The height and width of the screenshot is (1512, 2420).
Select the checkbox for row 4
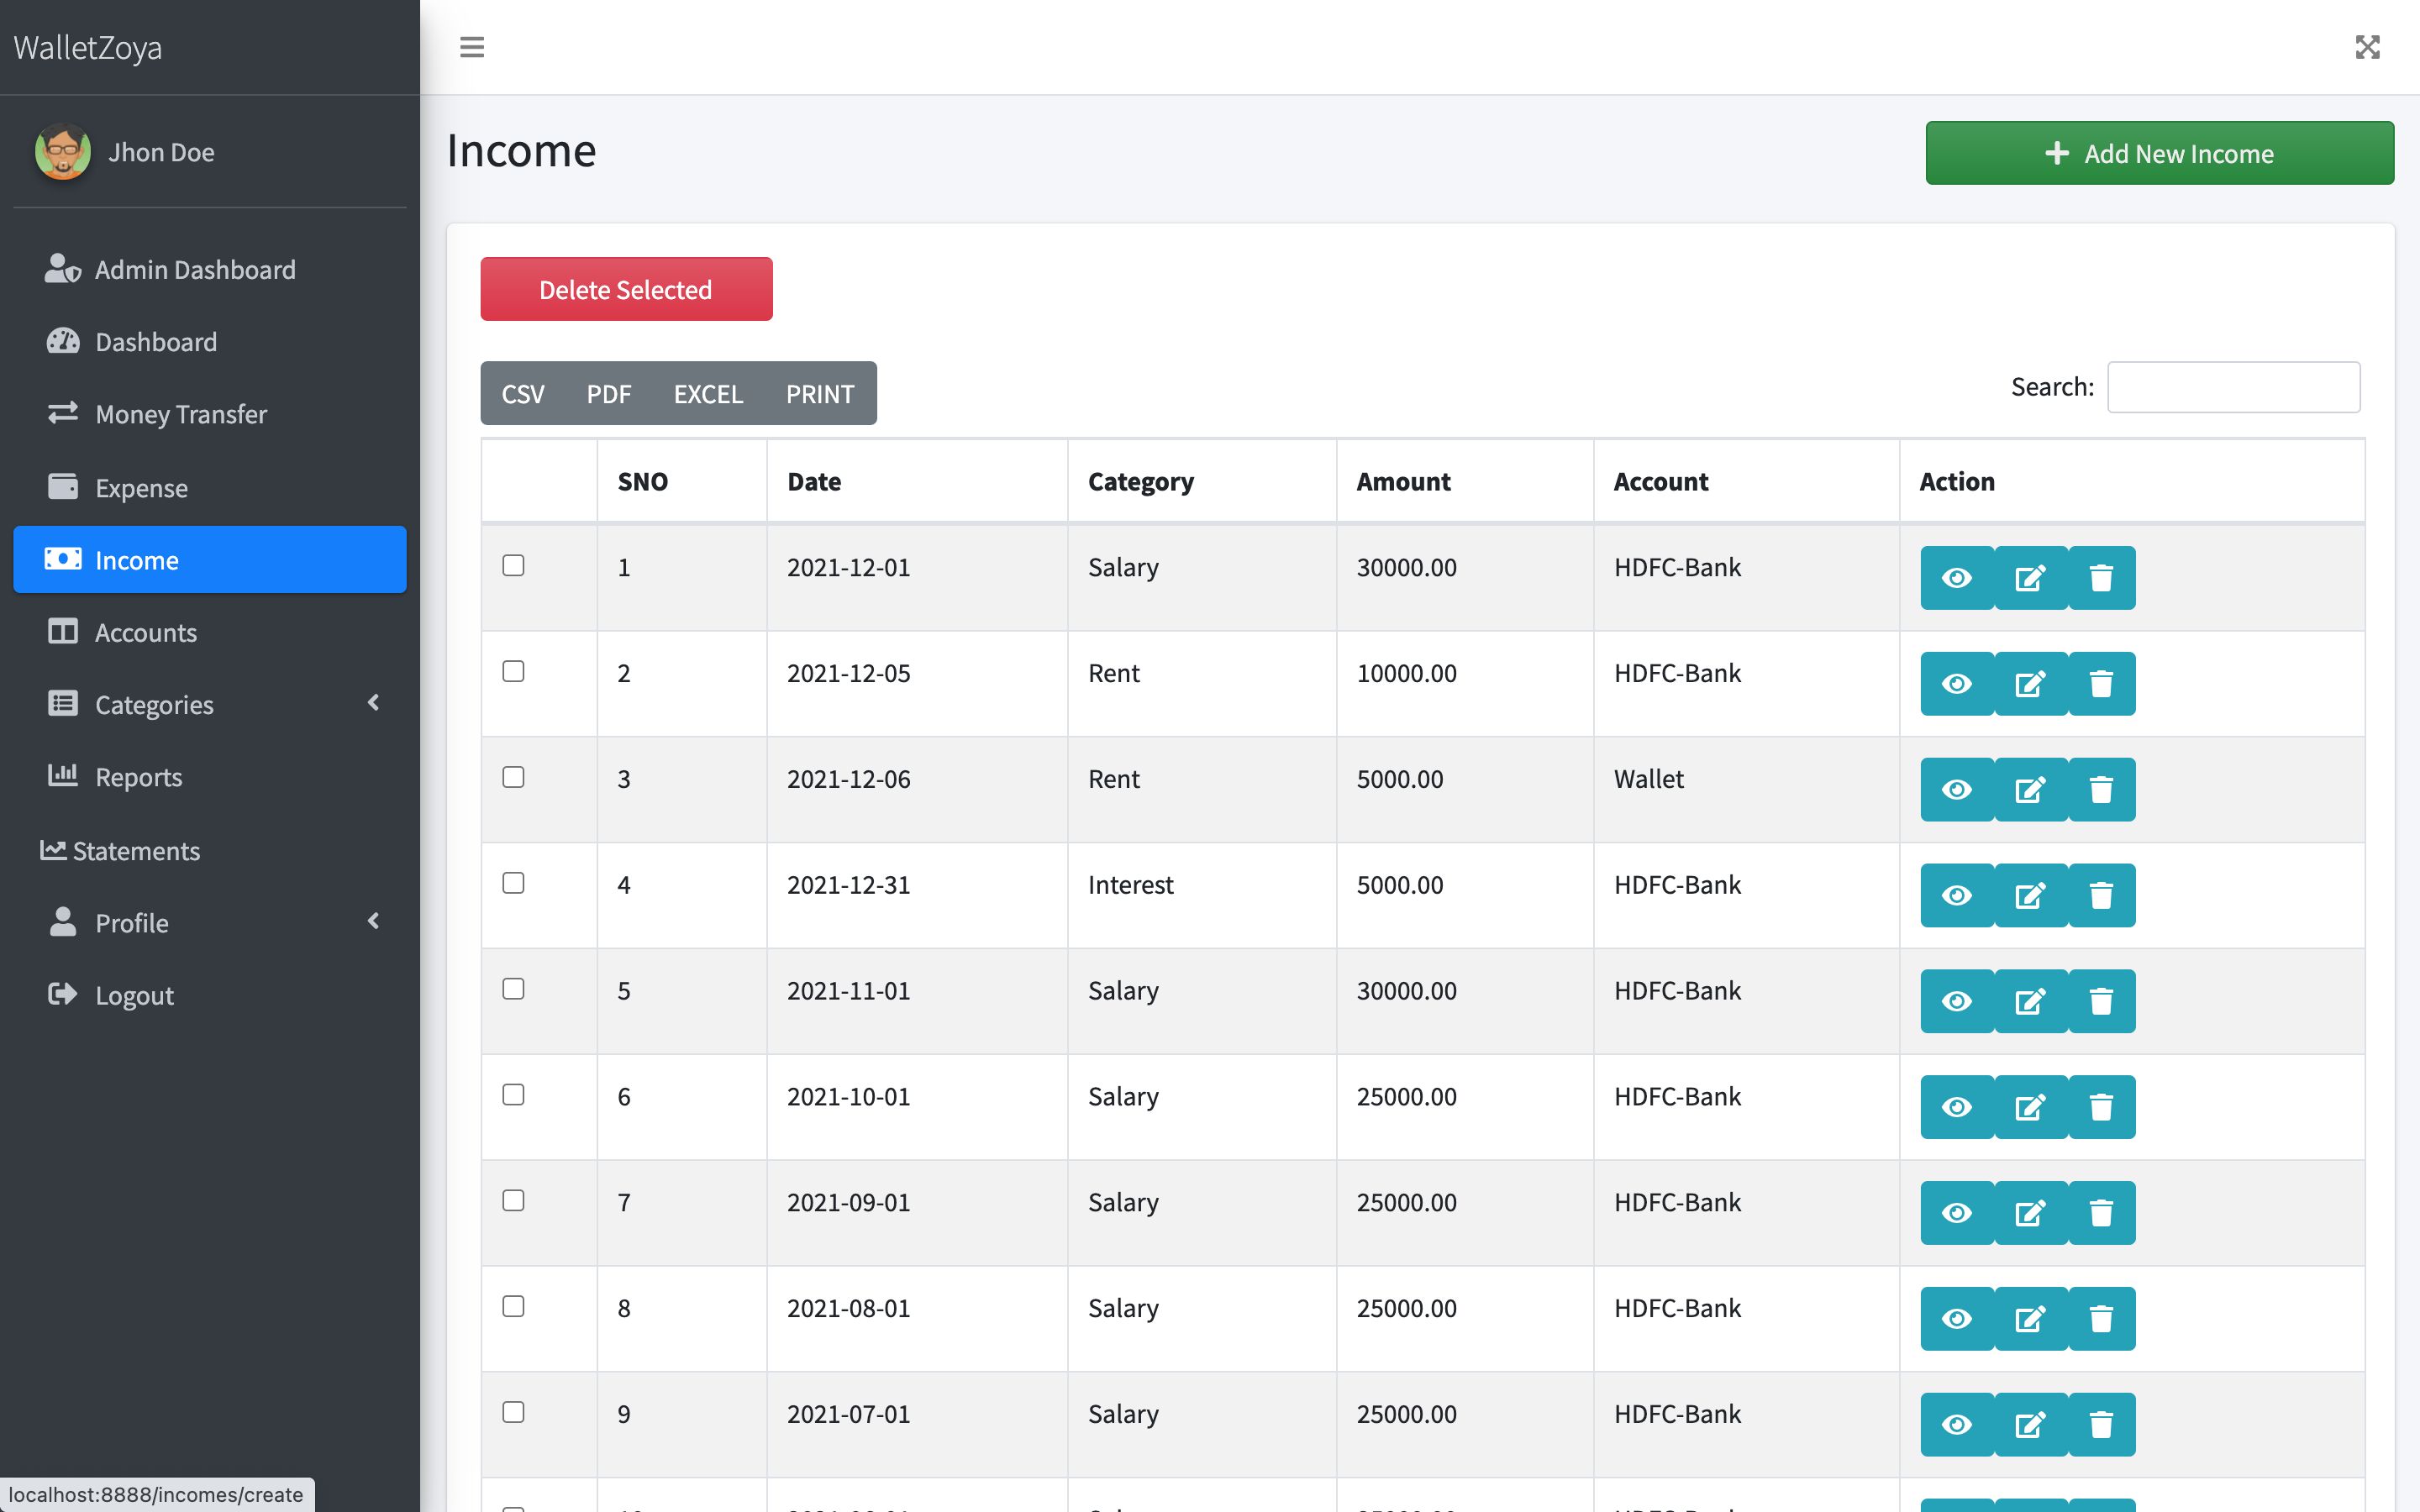[513, 883]
